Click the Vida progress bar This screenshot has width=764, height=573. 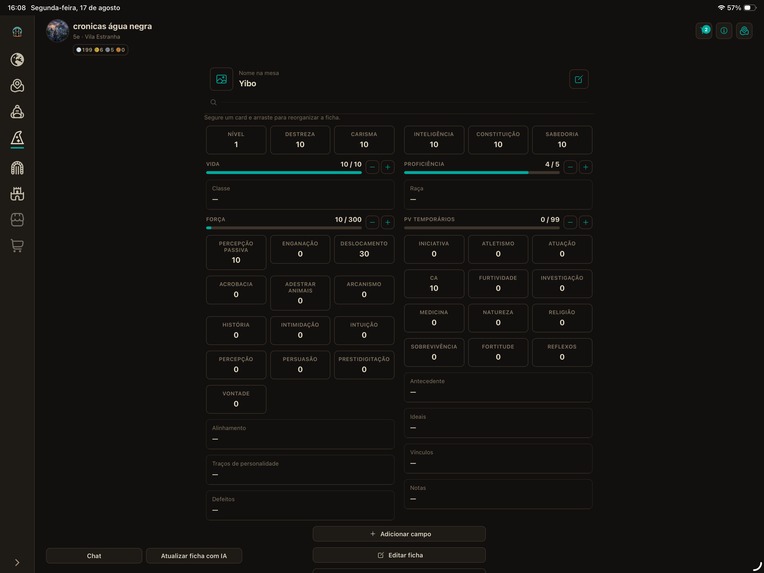284,172
